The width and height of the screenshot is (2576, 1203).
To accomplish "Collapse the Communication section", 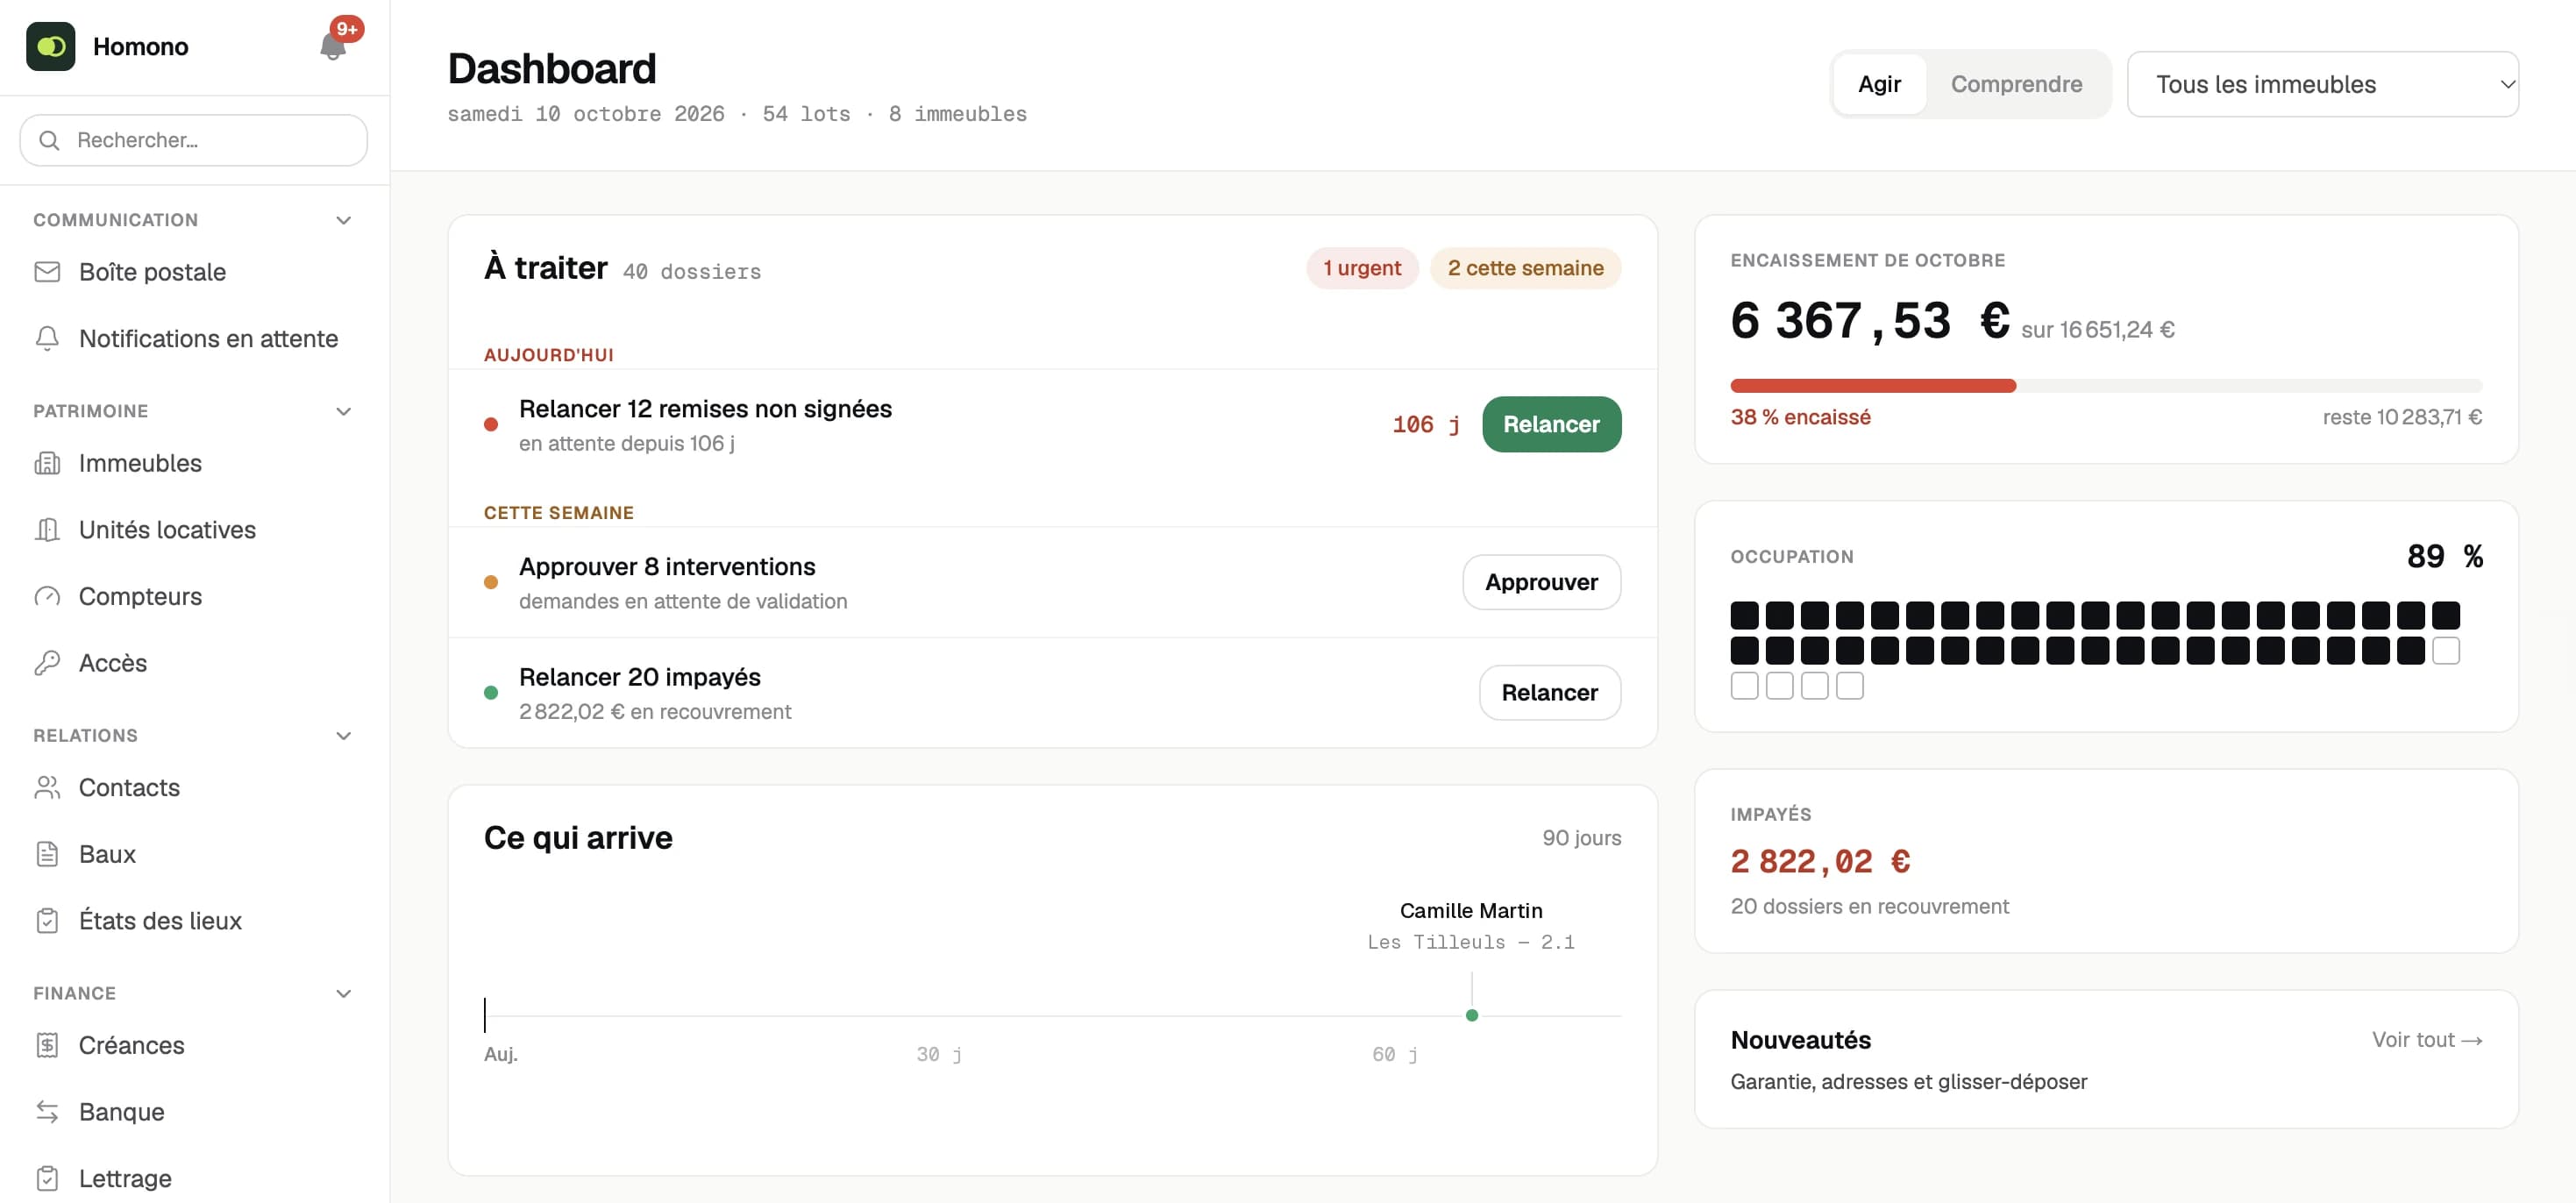I will point(343,220).
